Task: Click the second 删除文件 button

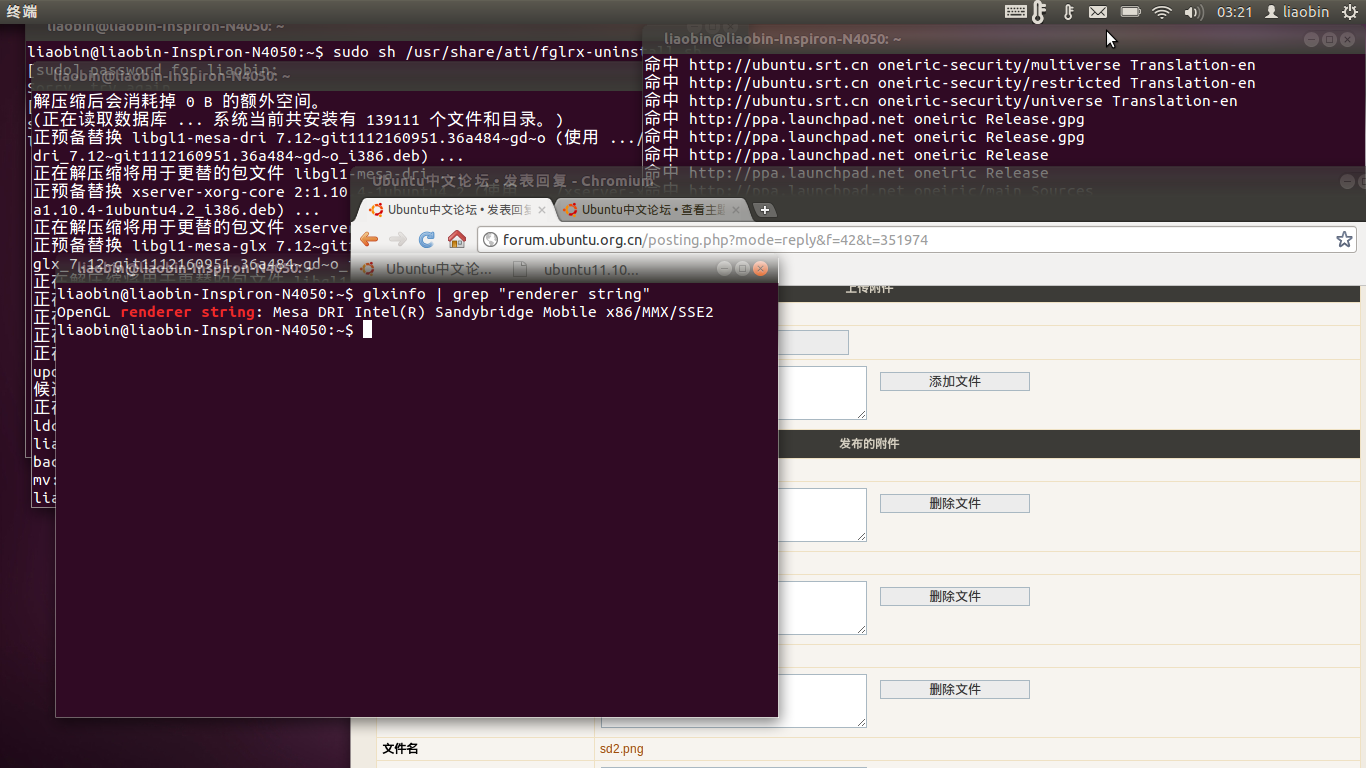Action: click(x=955, y=596)
